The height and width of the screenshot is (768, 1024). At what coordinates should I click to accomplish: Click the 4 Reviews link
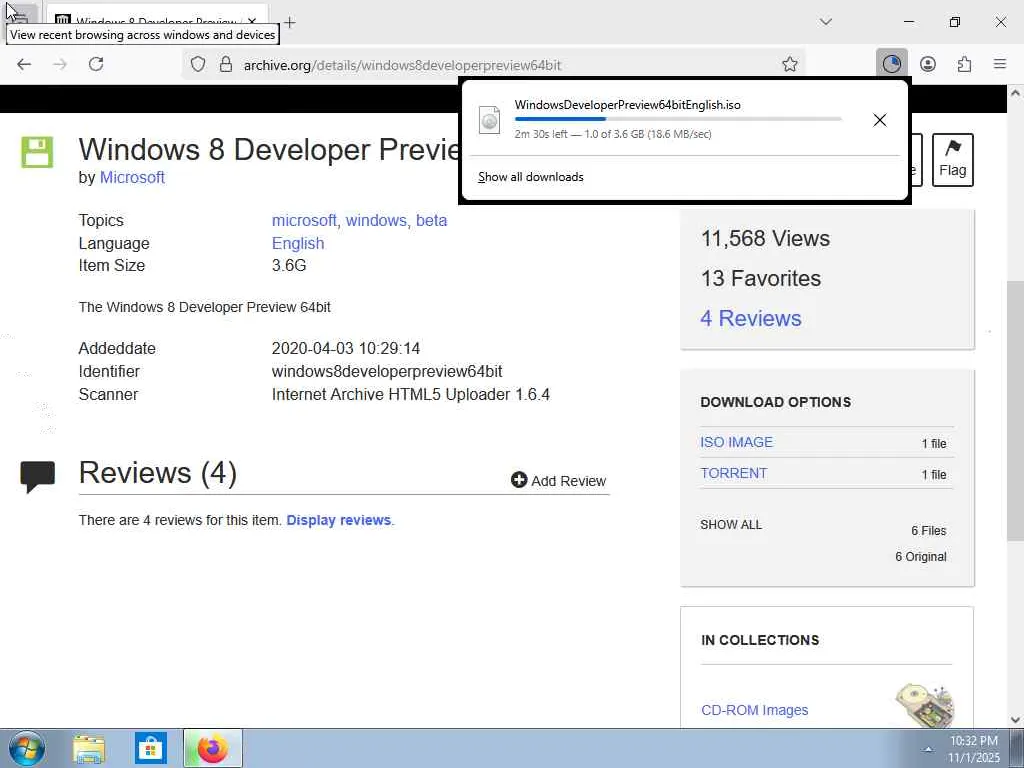(750, 319)
